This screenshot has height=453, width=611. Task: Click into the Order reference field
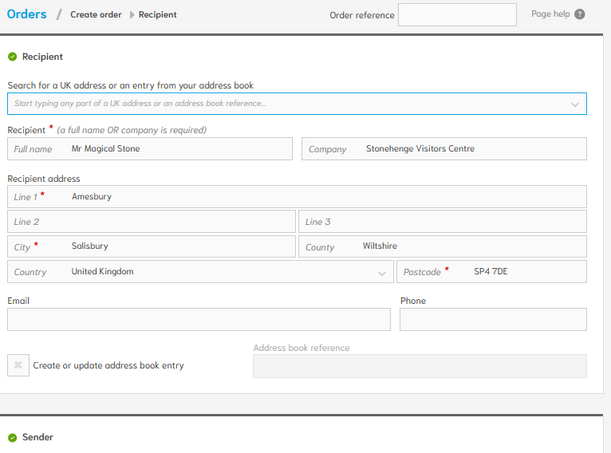pos(457,15)
